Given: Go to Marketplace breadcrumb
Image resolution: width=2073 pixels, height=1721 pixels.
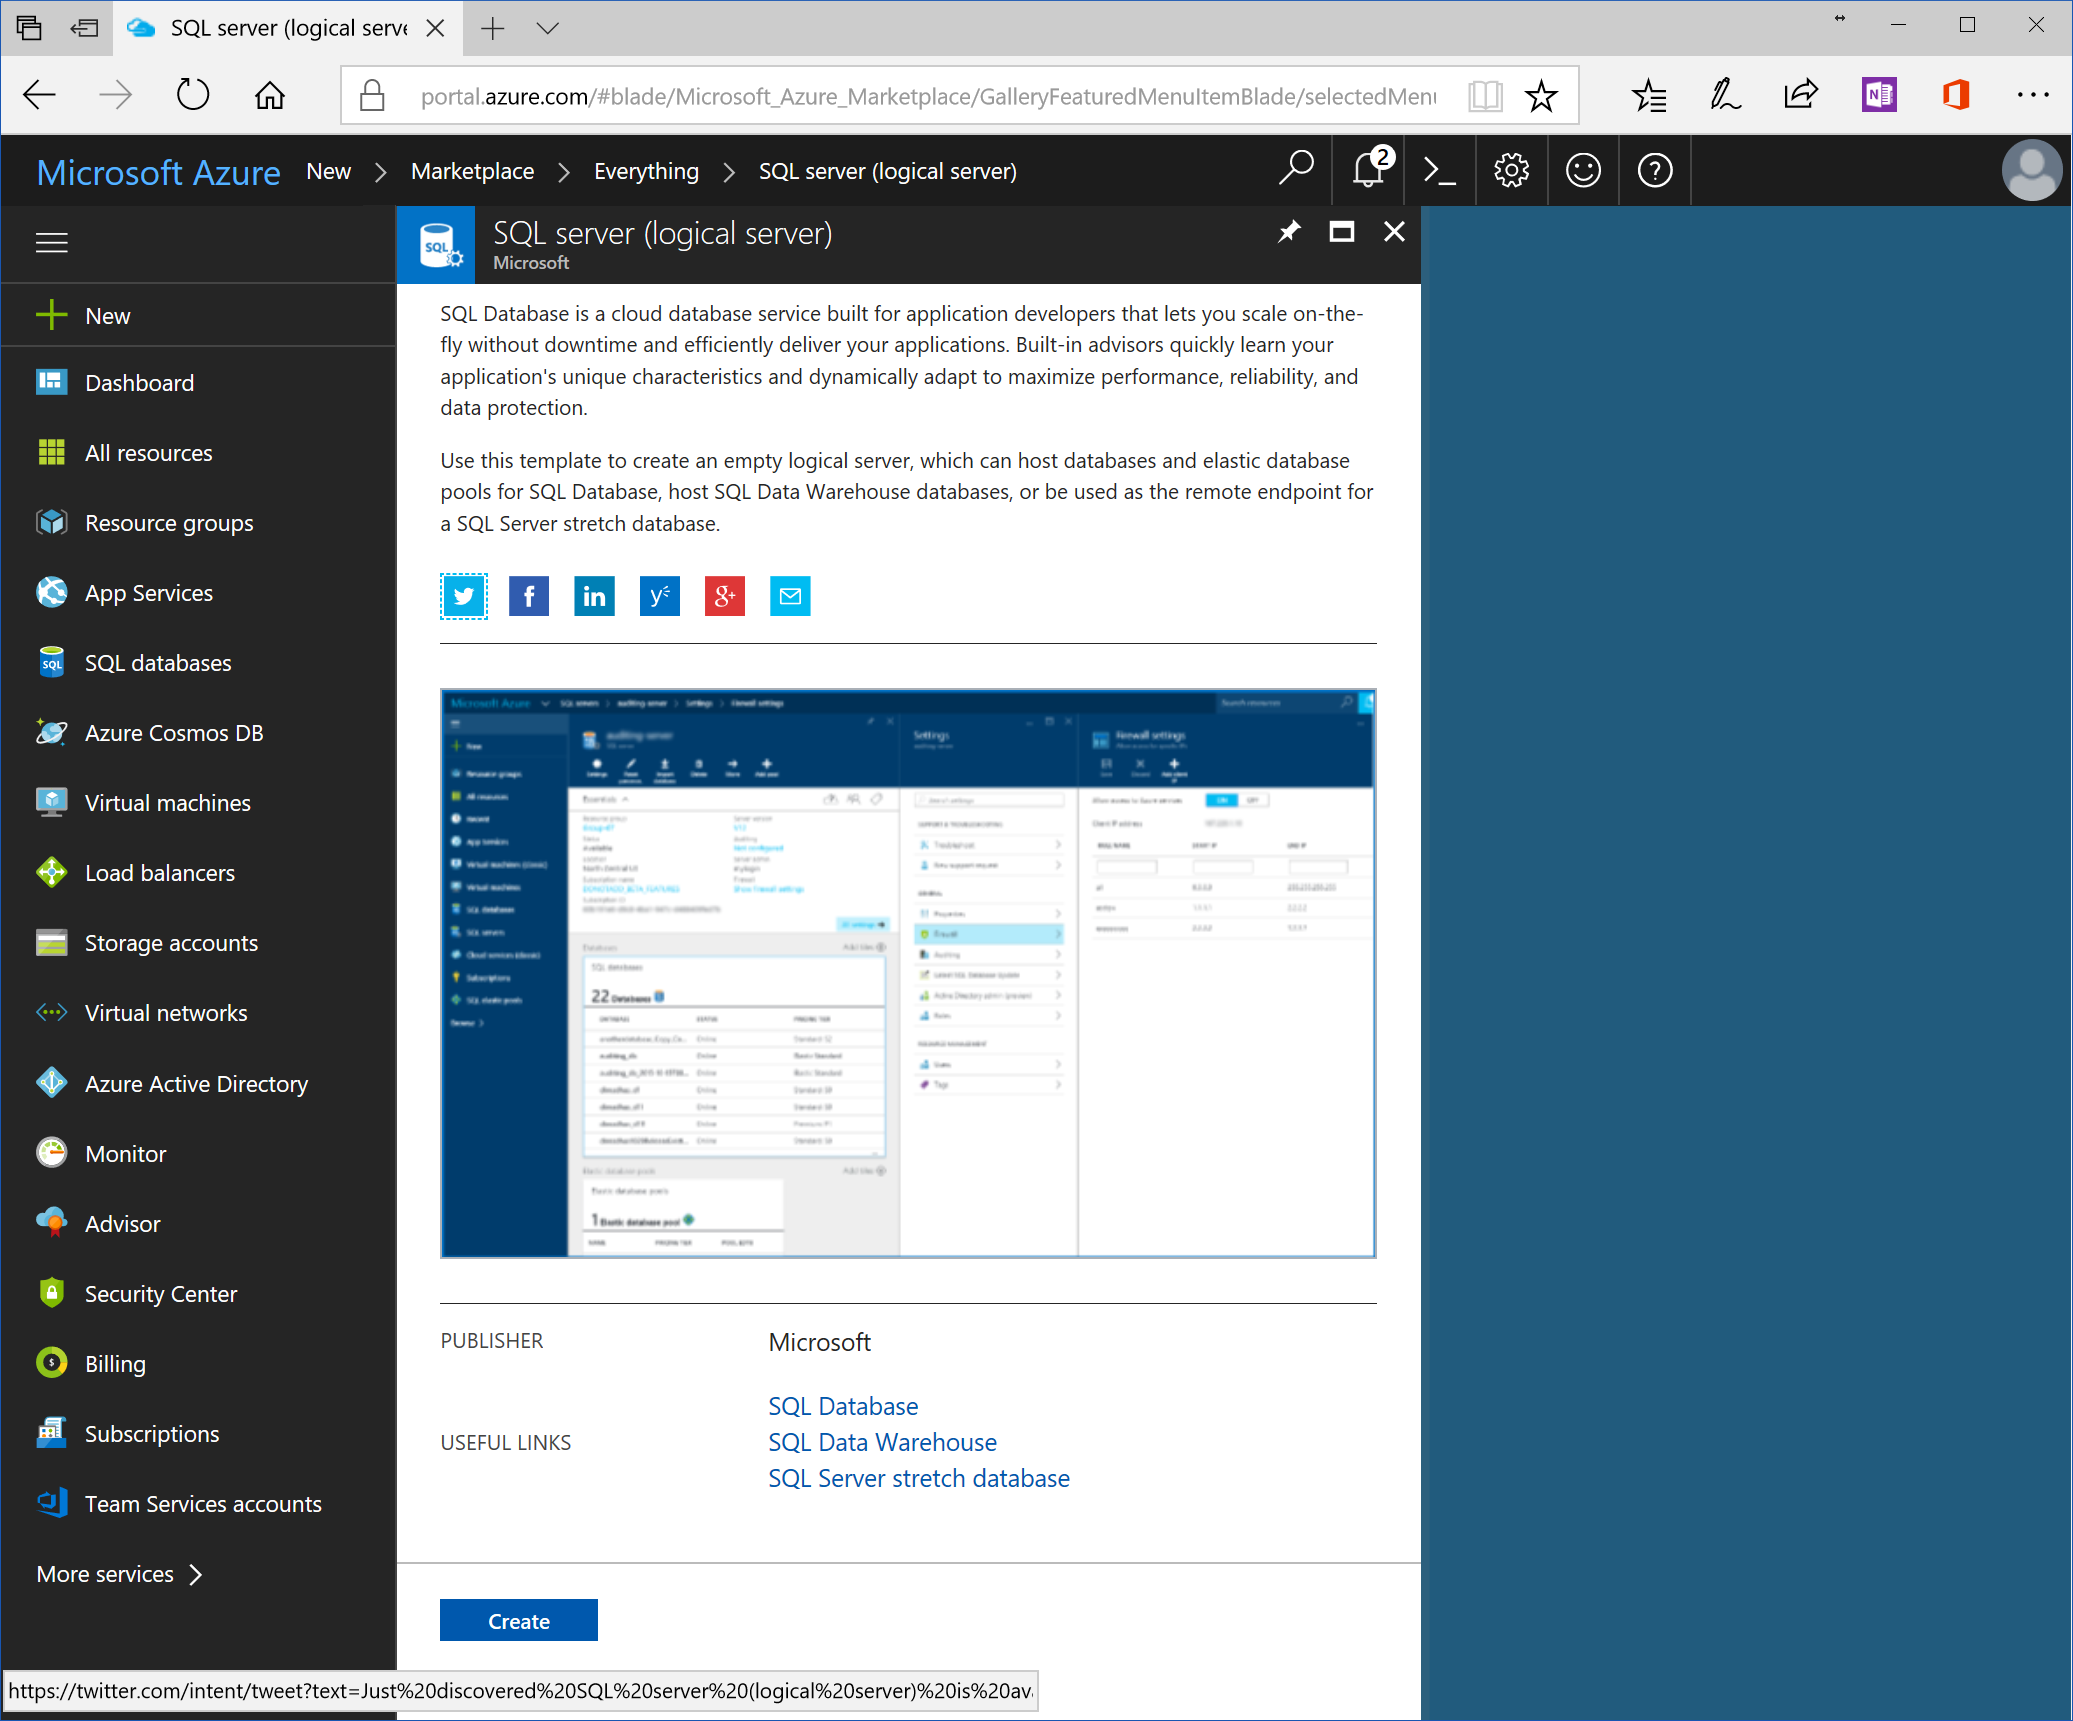Looking at the screenshot, I should (472, 171).
